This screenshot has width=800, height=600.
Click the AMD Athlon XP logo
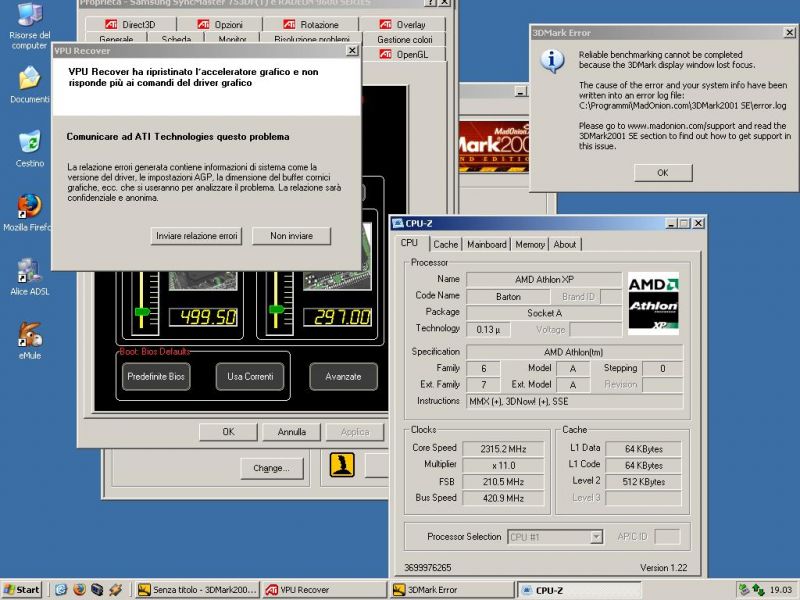(x=653, y=302)
